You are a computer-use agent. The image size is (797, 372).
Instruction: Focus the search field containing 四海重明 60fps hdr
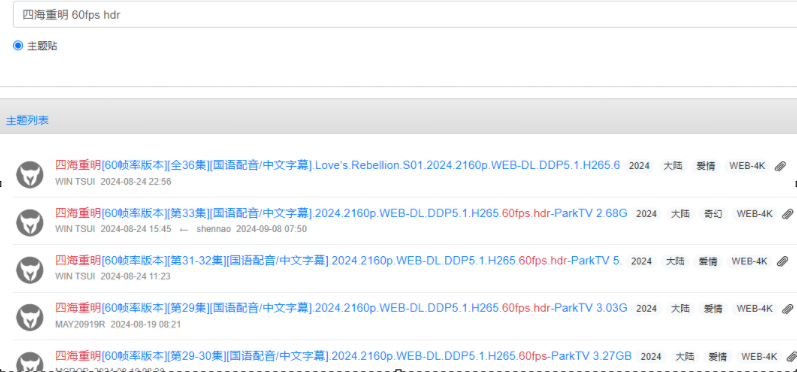point(405,15)
